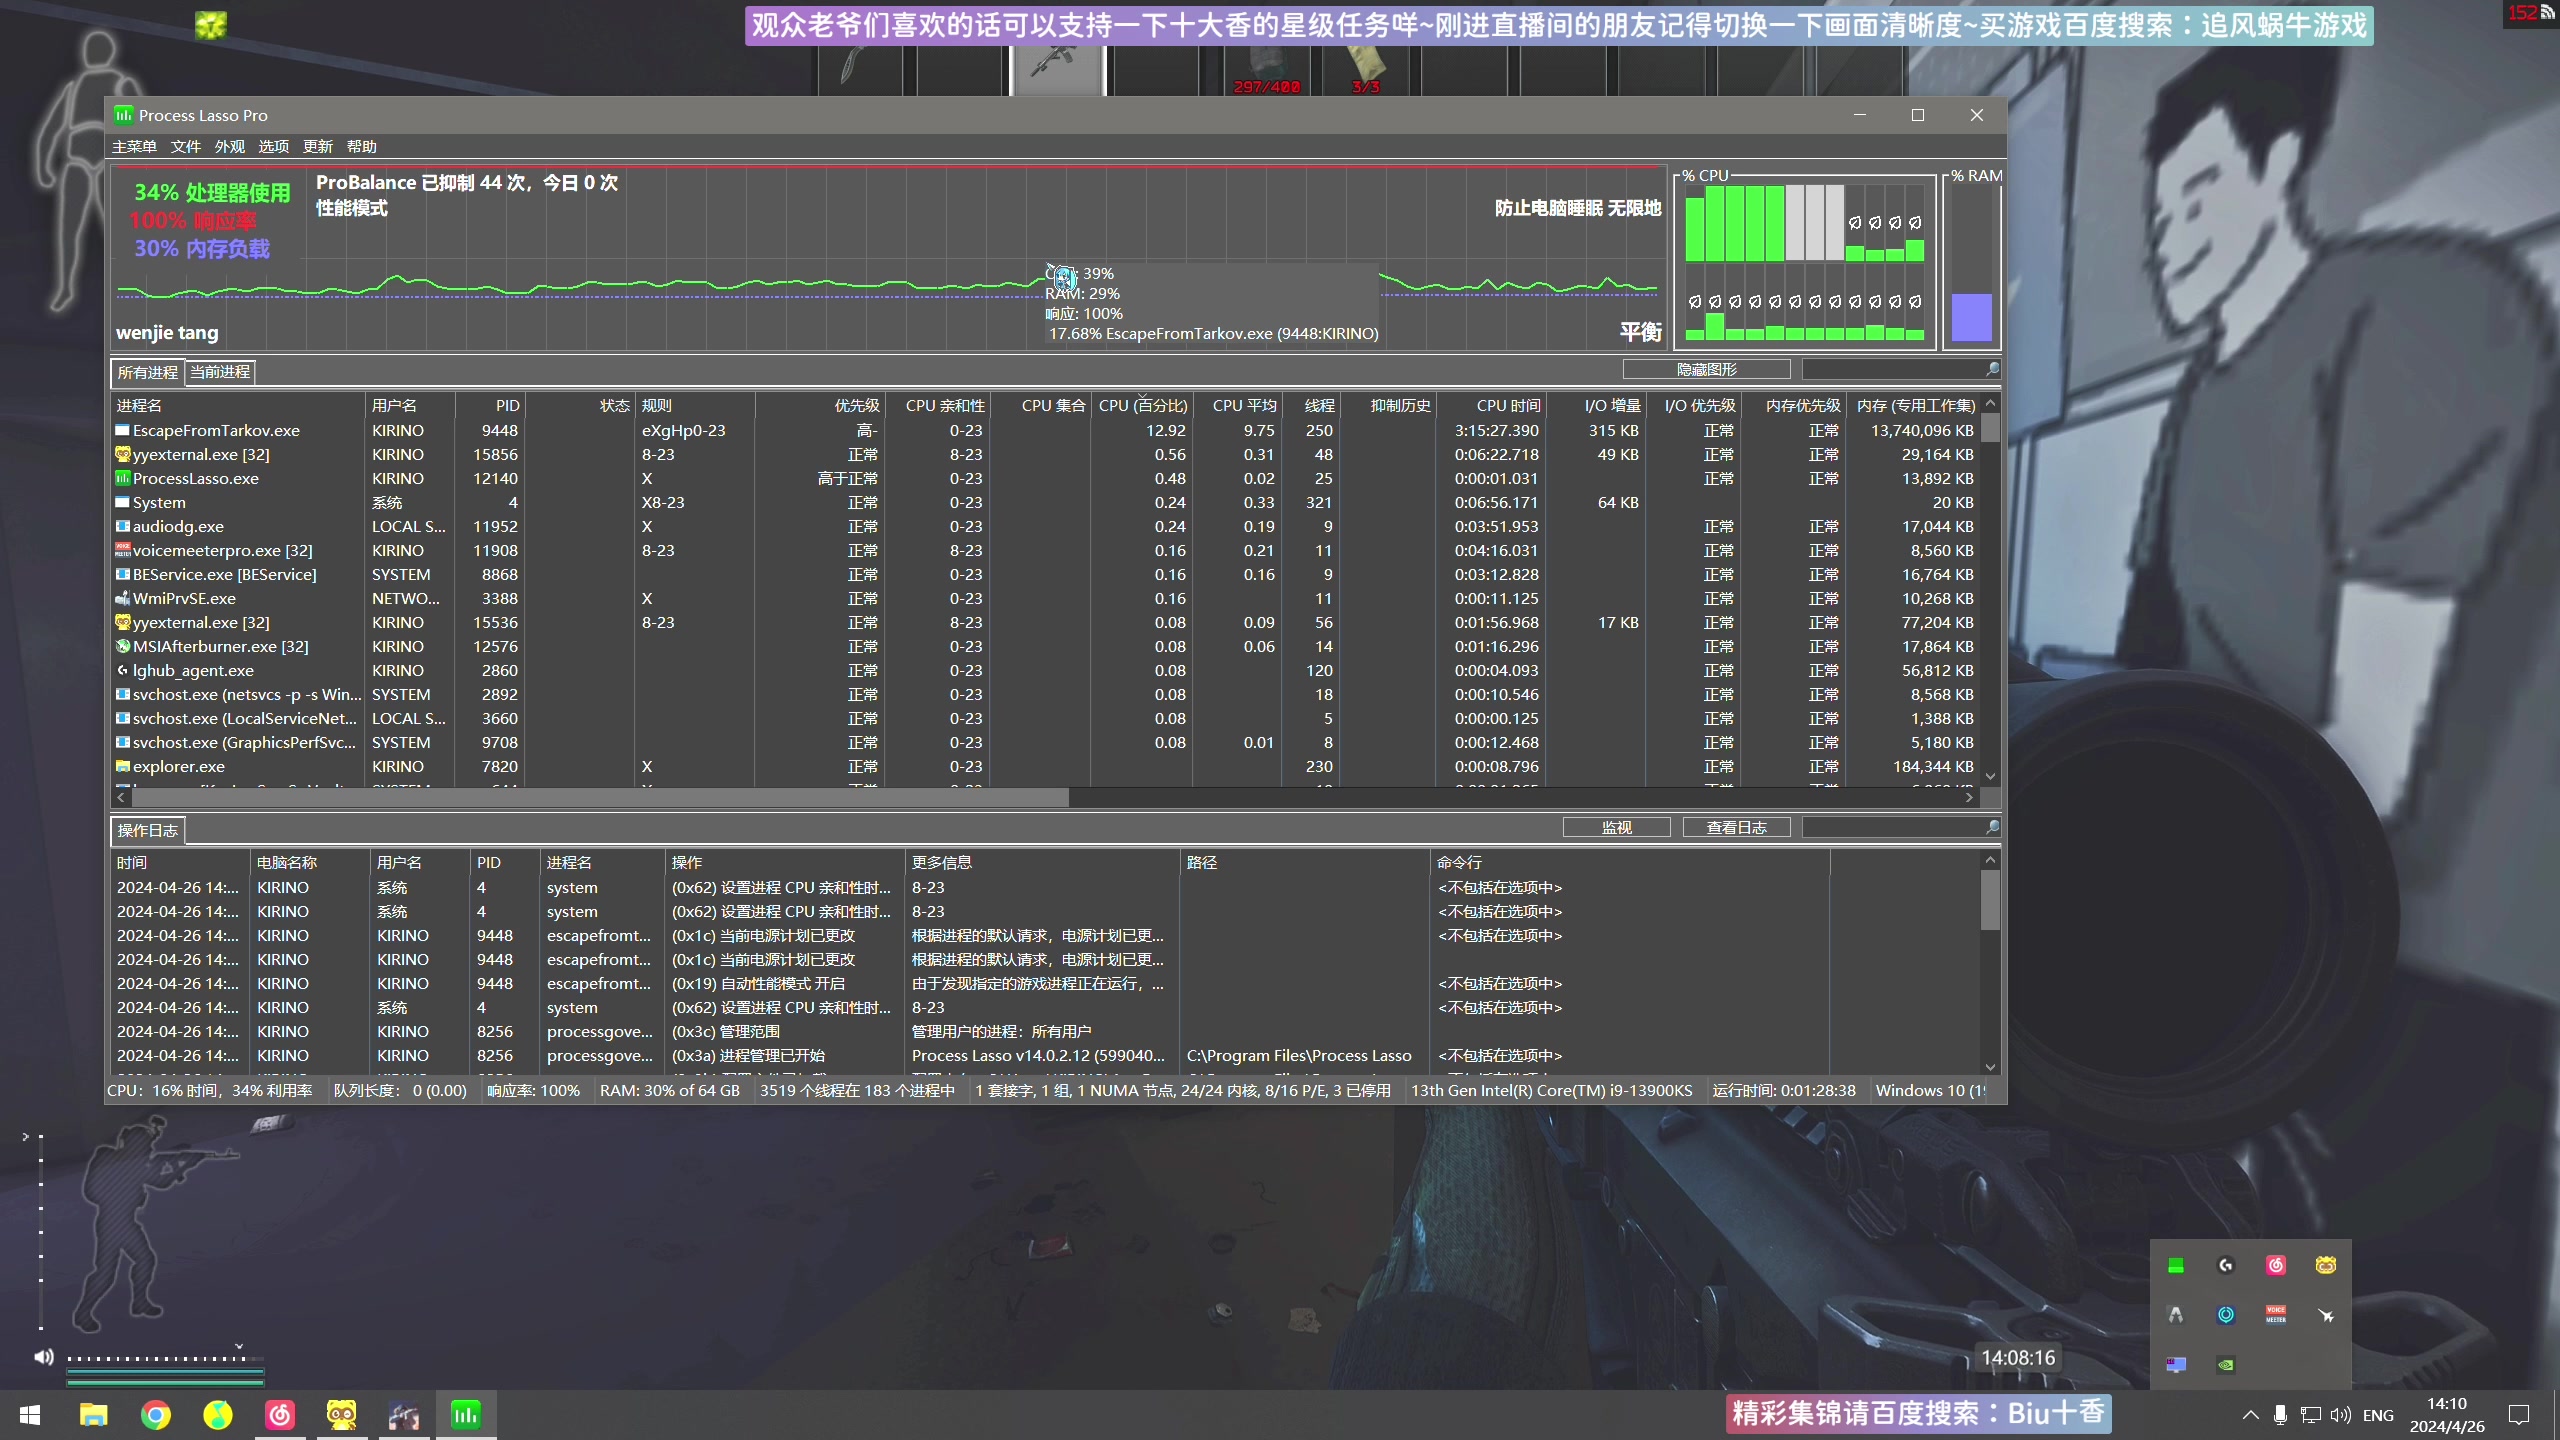The image size is (2560, 1440).
Task: Open Logitech G HUB tray icon
Action: coord(2226,1266)
